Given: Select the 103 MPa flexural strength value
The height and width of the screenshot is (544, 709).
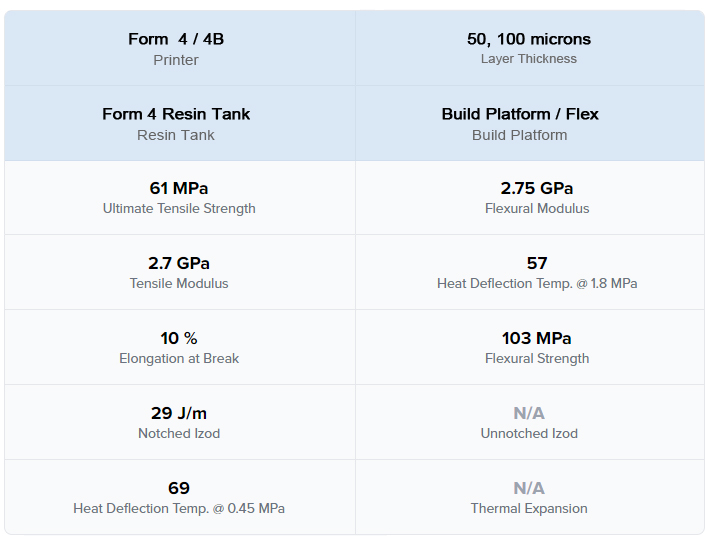Looking at the screenshot, I should [x=537, y=338].
